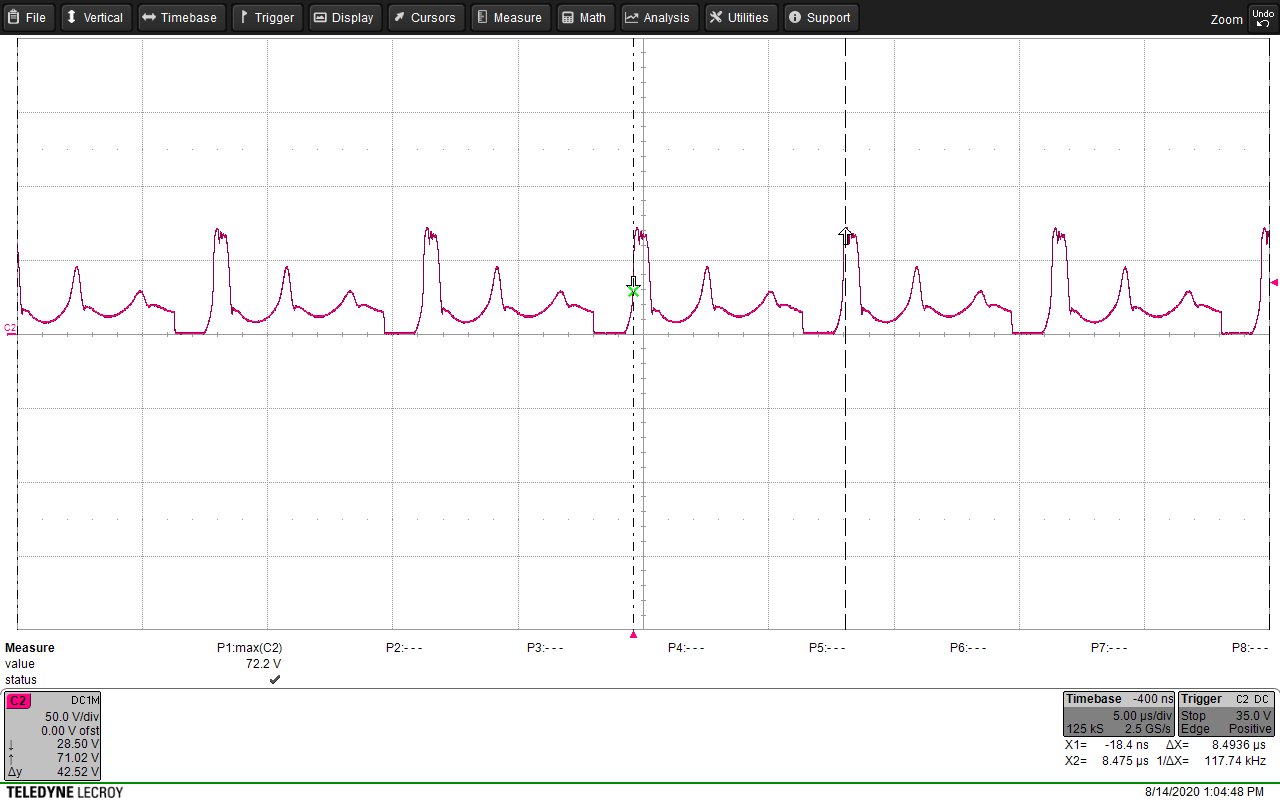Open the Cursors menu

tap(425, 17)
